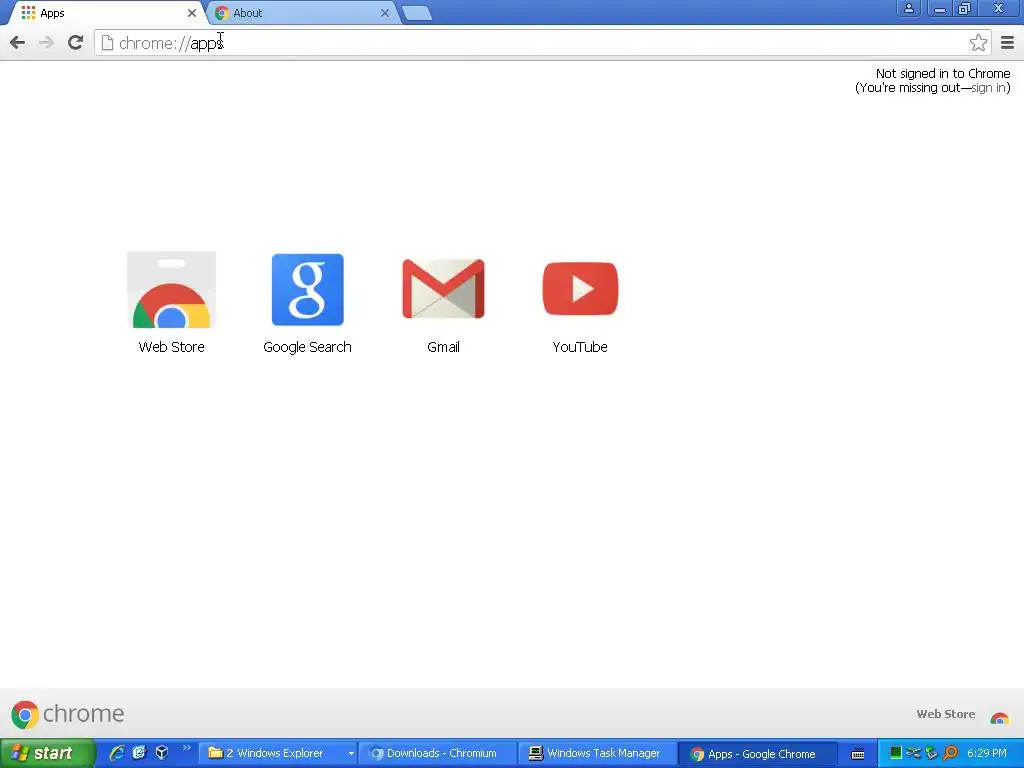Open the Chrome hamburger menu
The image size is (1024, 768).
tap(1007, 43)
